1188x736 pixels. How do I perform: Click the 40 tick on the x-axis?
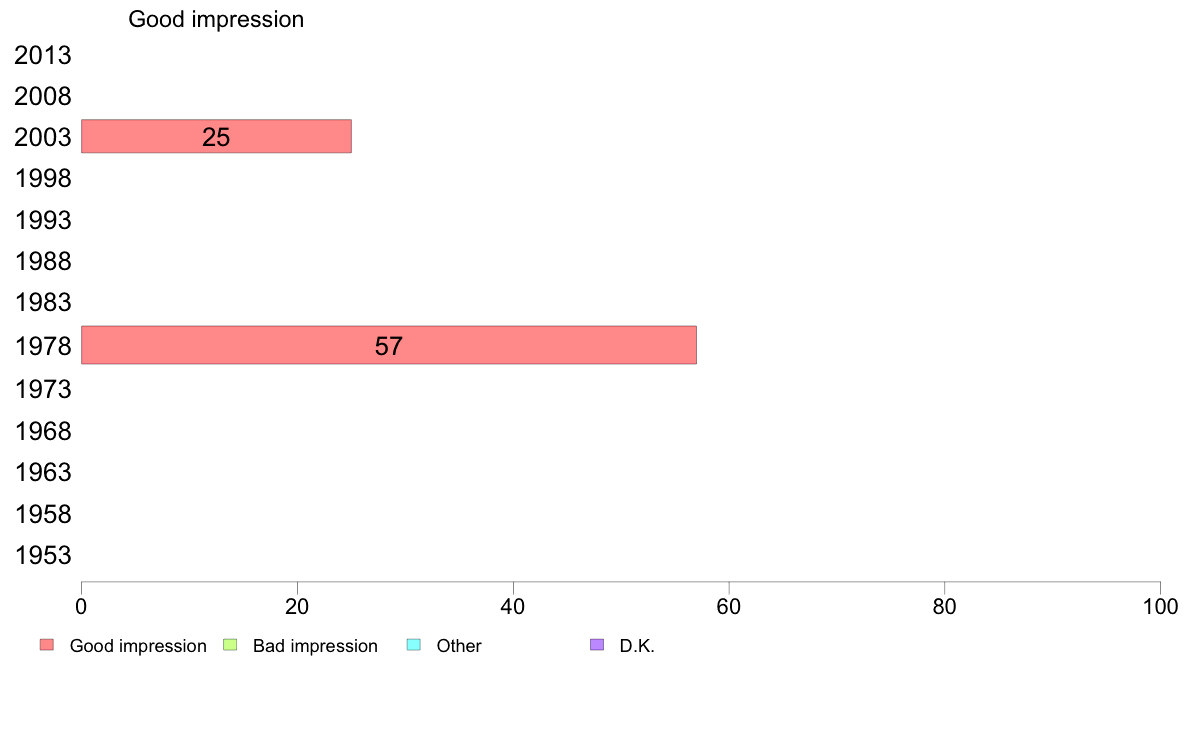tap(513, 606)
